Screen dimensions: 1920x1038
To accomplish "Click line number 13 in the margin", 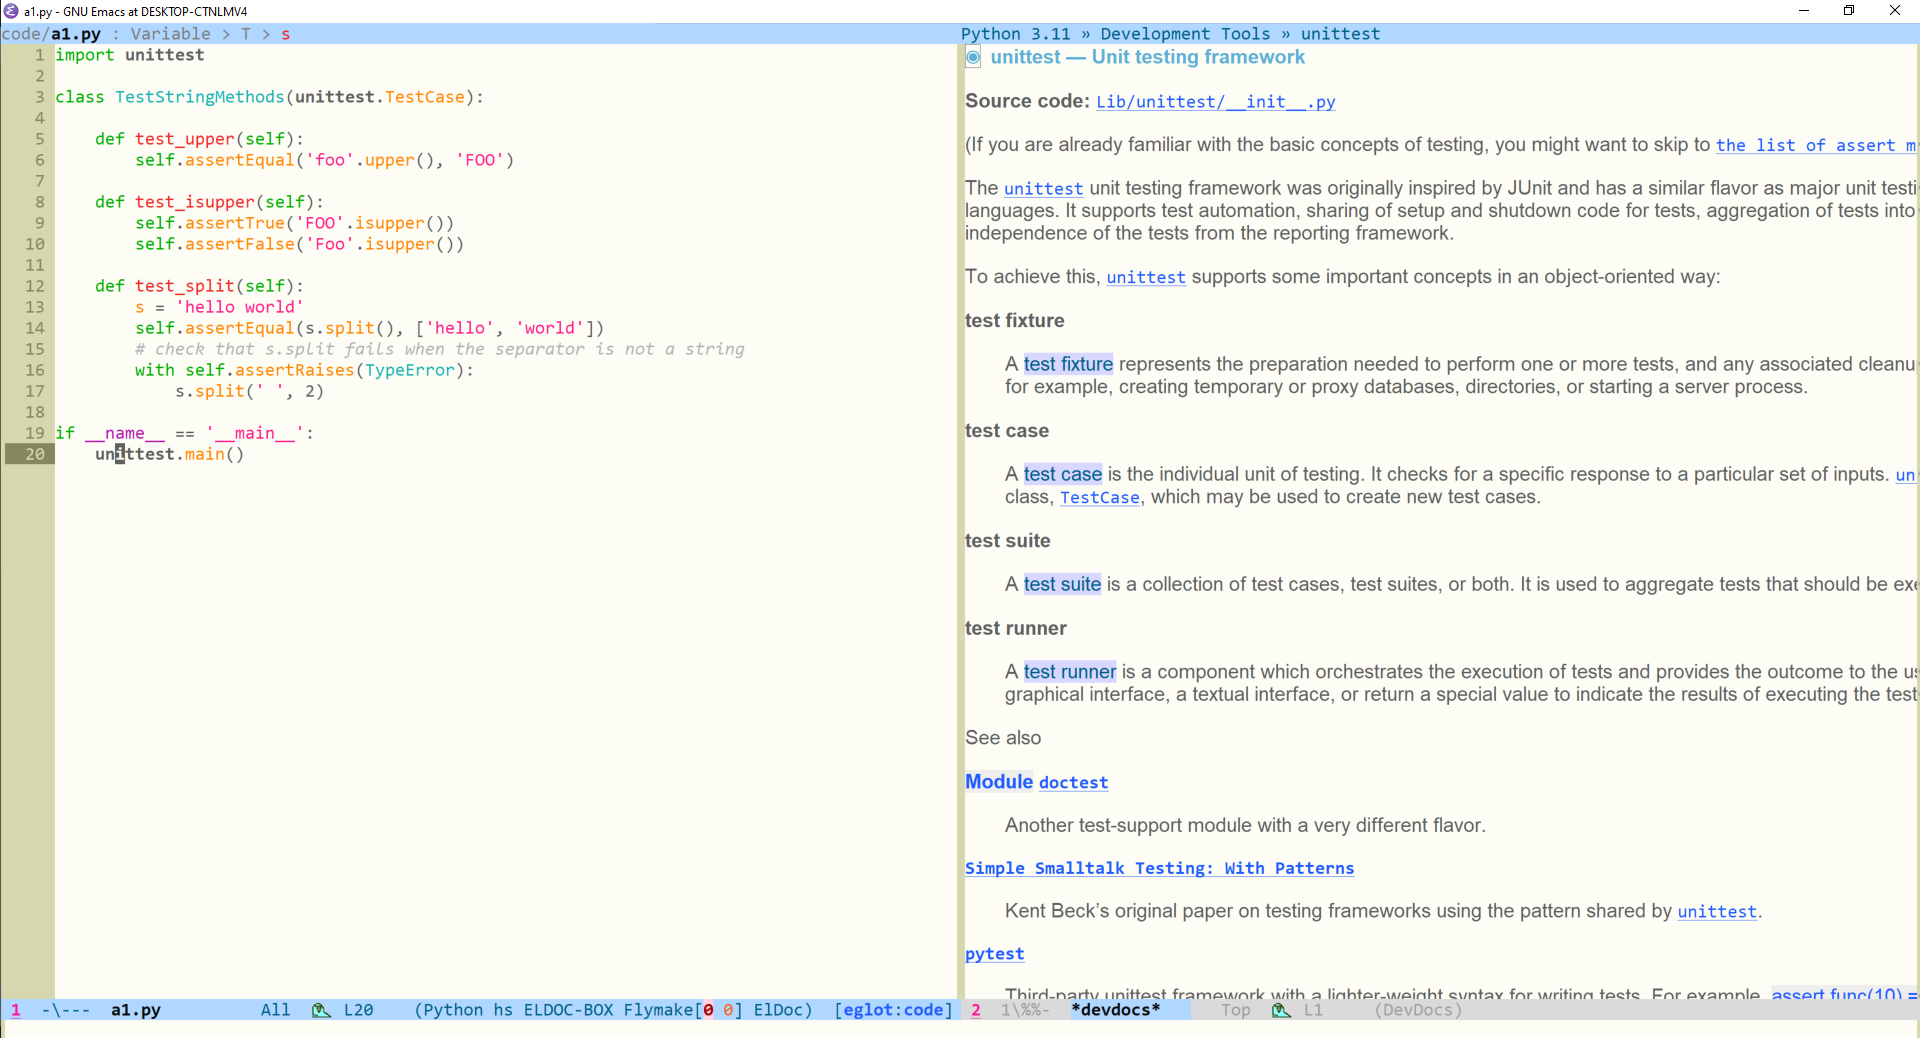I will coord(35,307).
